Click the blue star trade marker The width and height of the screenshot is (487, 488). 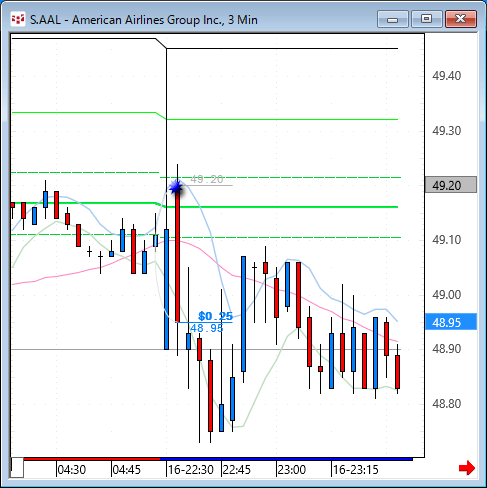coord(176,187)
